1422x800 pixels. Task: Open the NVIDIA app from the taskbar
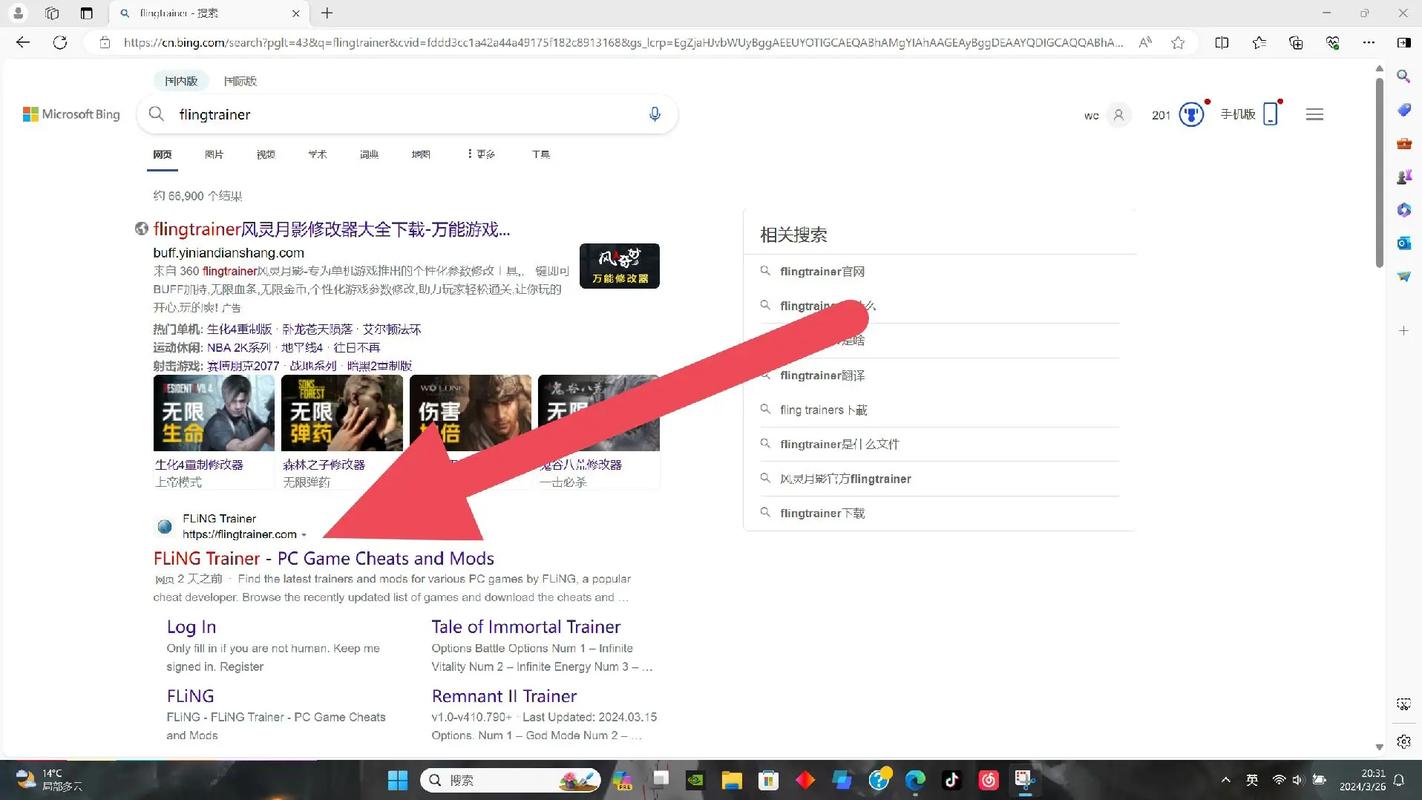pyautogui.click(x=695, y=780)
